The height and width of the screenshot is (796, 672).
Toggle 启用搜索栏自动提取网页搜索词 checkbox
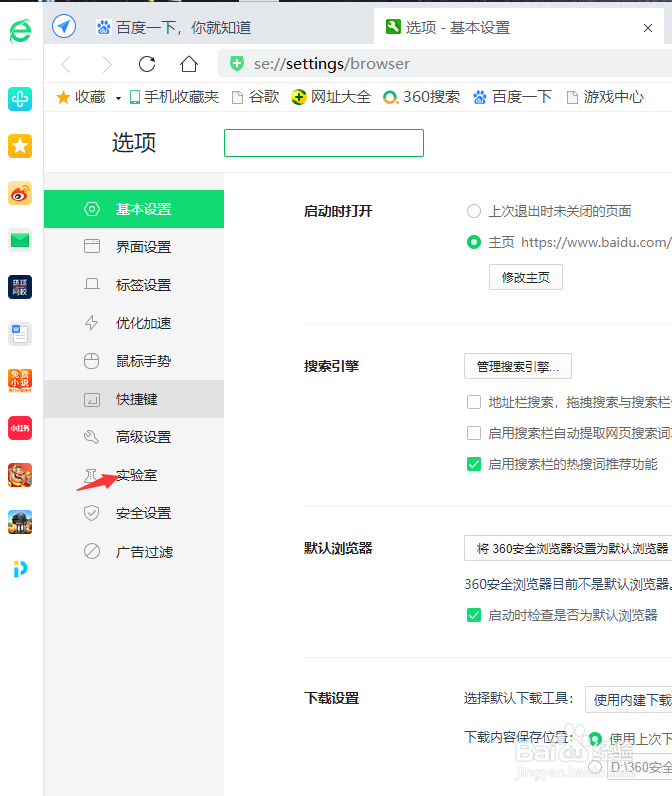coord(474,433)
